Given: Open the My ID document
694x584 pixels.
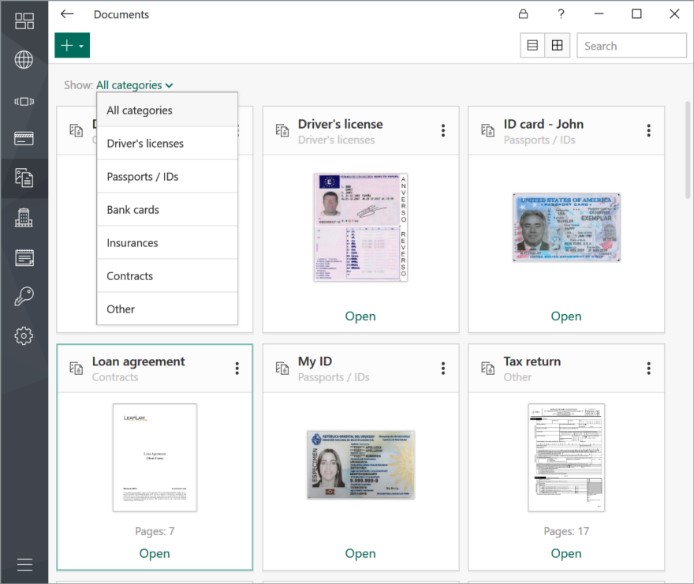Looking at the screenshot, I should coord(360,553).
